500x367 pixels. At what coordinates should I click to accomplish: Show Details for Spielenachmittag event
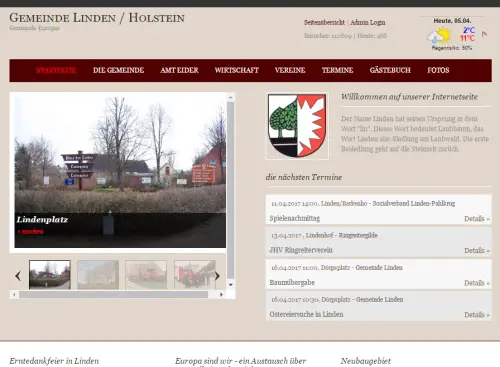477,219
